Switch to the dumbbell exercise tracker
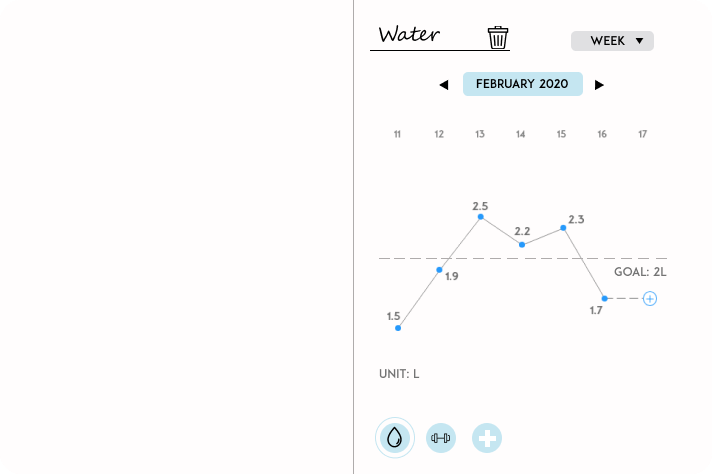This screenshot has height=474, width=712. (x=441, y=437)
